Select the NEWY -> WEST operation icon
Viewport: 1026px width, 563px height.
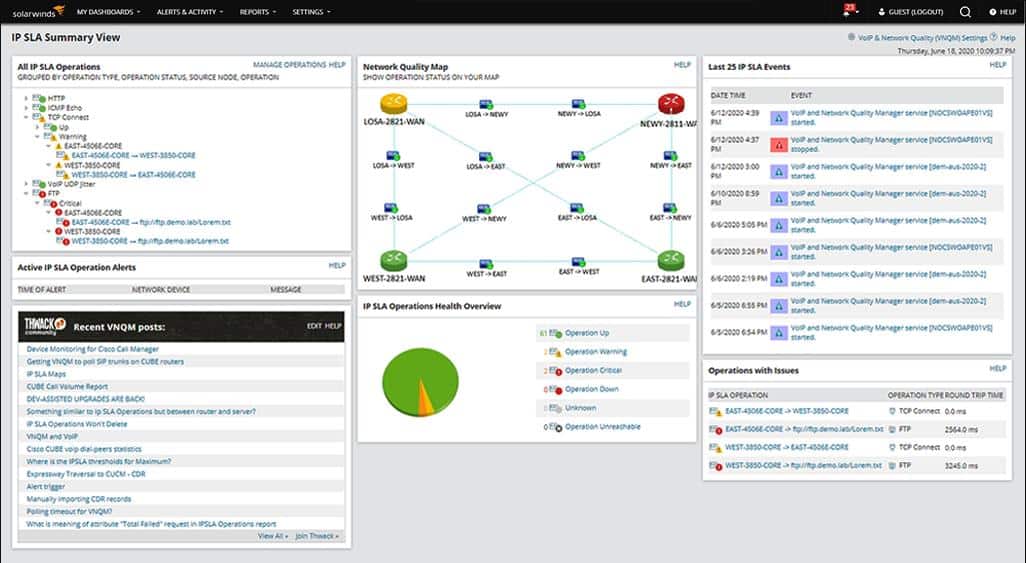578,155
